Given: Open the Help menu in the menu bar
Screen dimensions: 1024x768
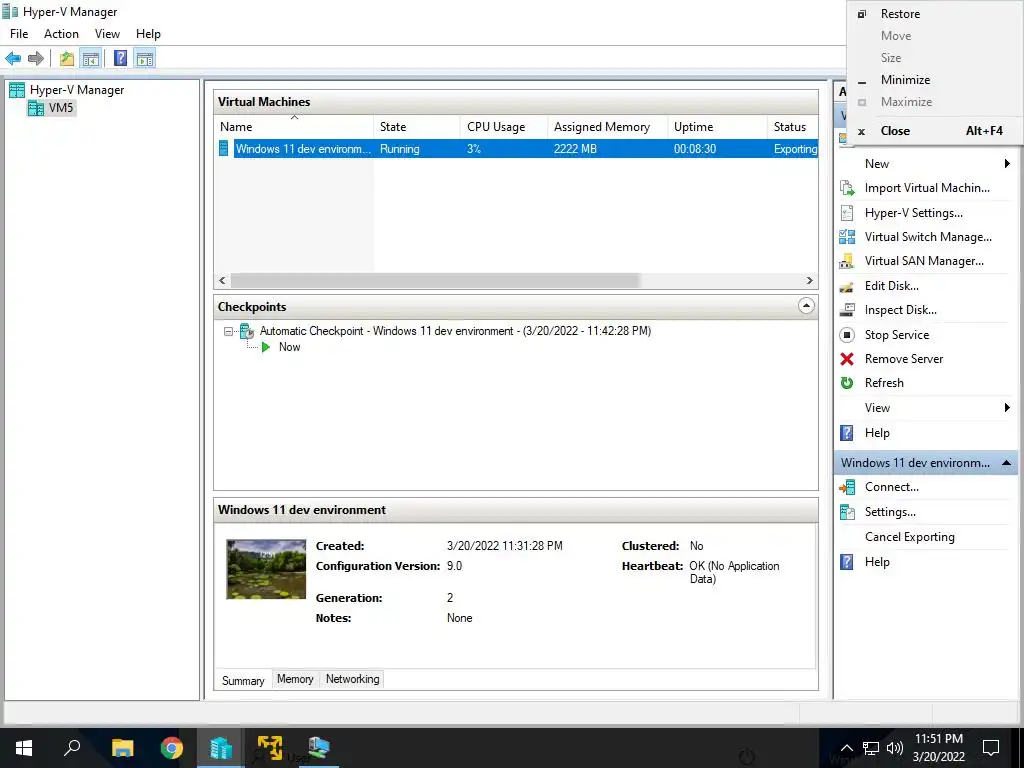Looking at the screenshot, I should (x=148, y=34).
